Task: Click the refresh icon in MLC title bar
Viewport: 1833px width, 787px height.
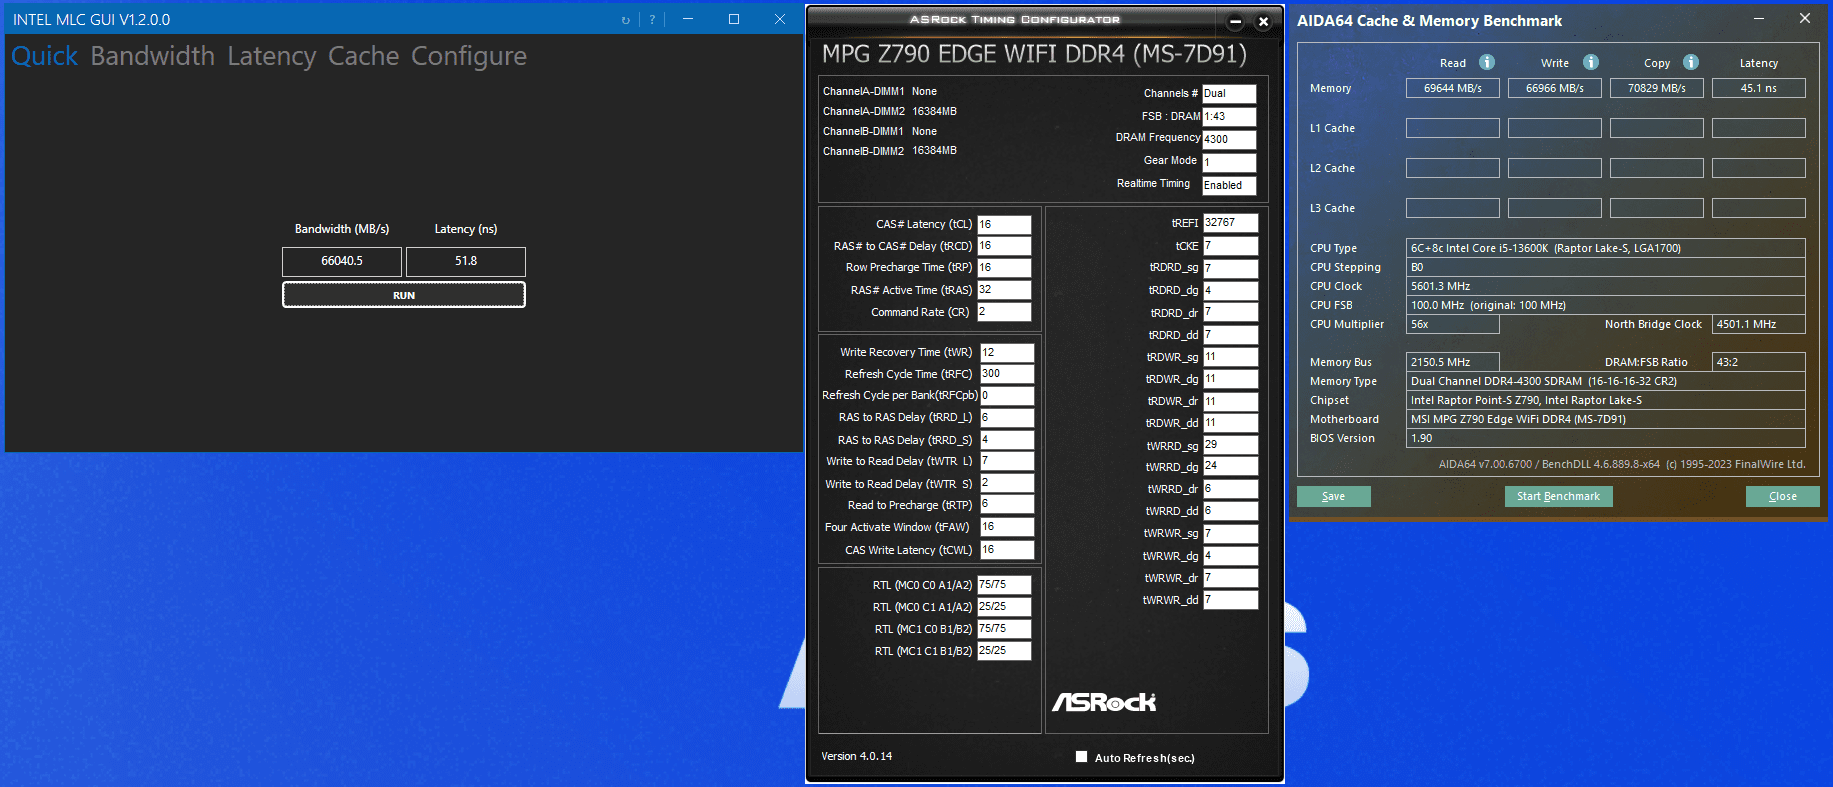Action: 626,20
